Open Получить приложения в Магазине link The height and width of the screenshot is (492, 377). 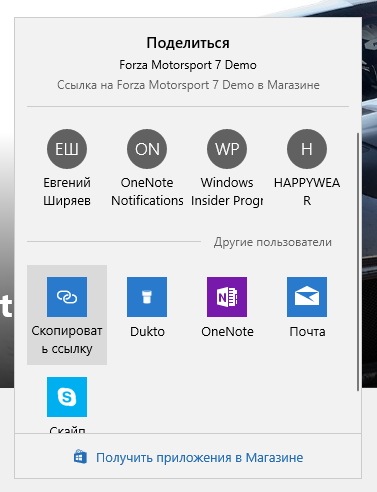point(200,458)
